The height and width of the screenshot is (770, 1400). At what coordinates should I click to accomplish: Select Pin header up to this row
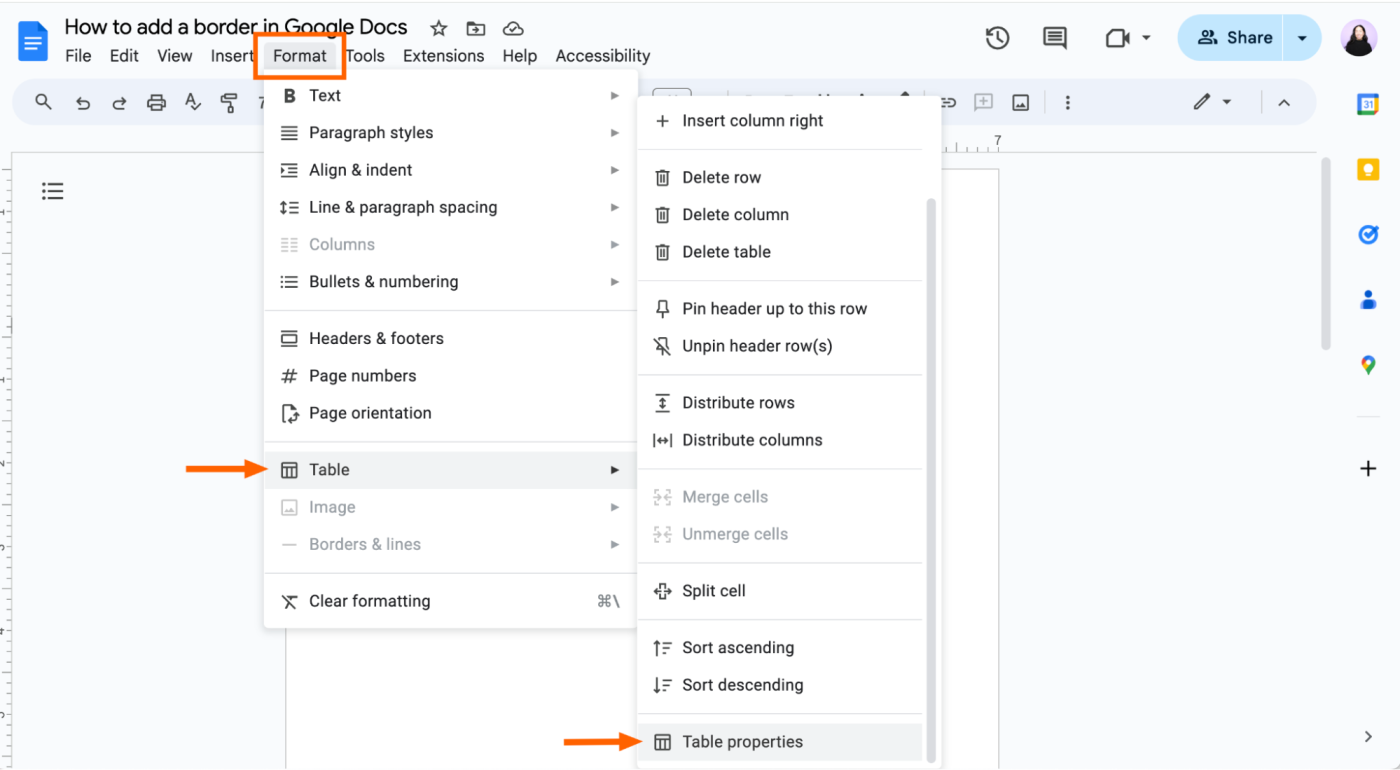point(781,309)
